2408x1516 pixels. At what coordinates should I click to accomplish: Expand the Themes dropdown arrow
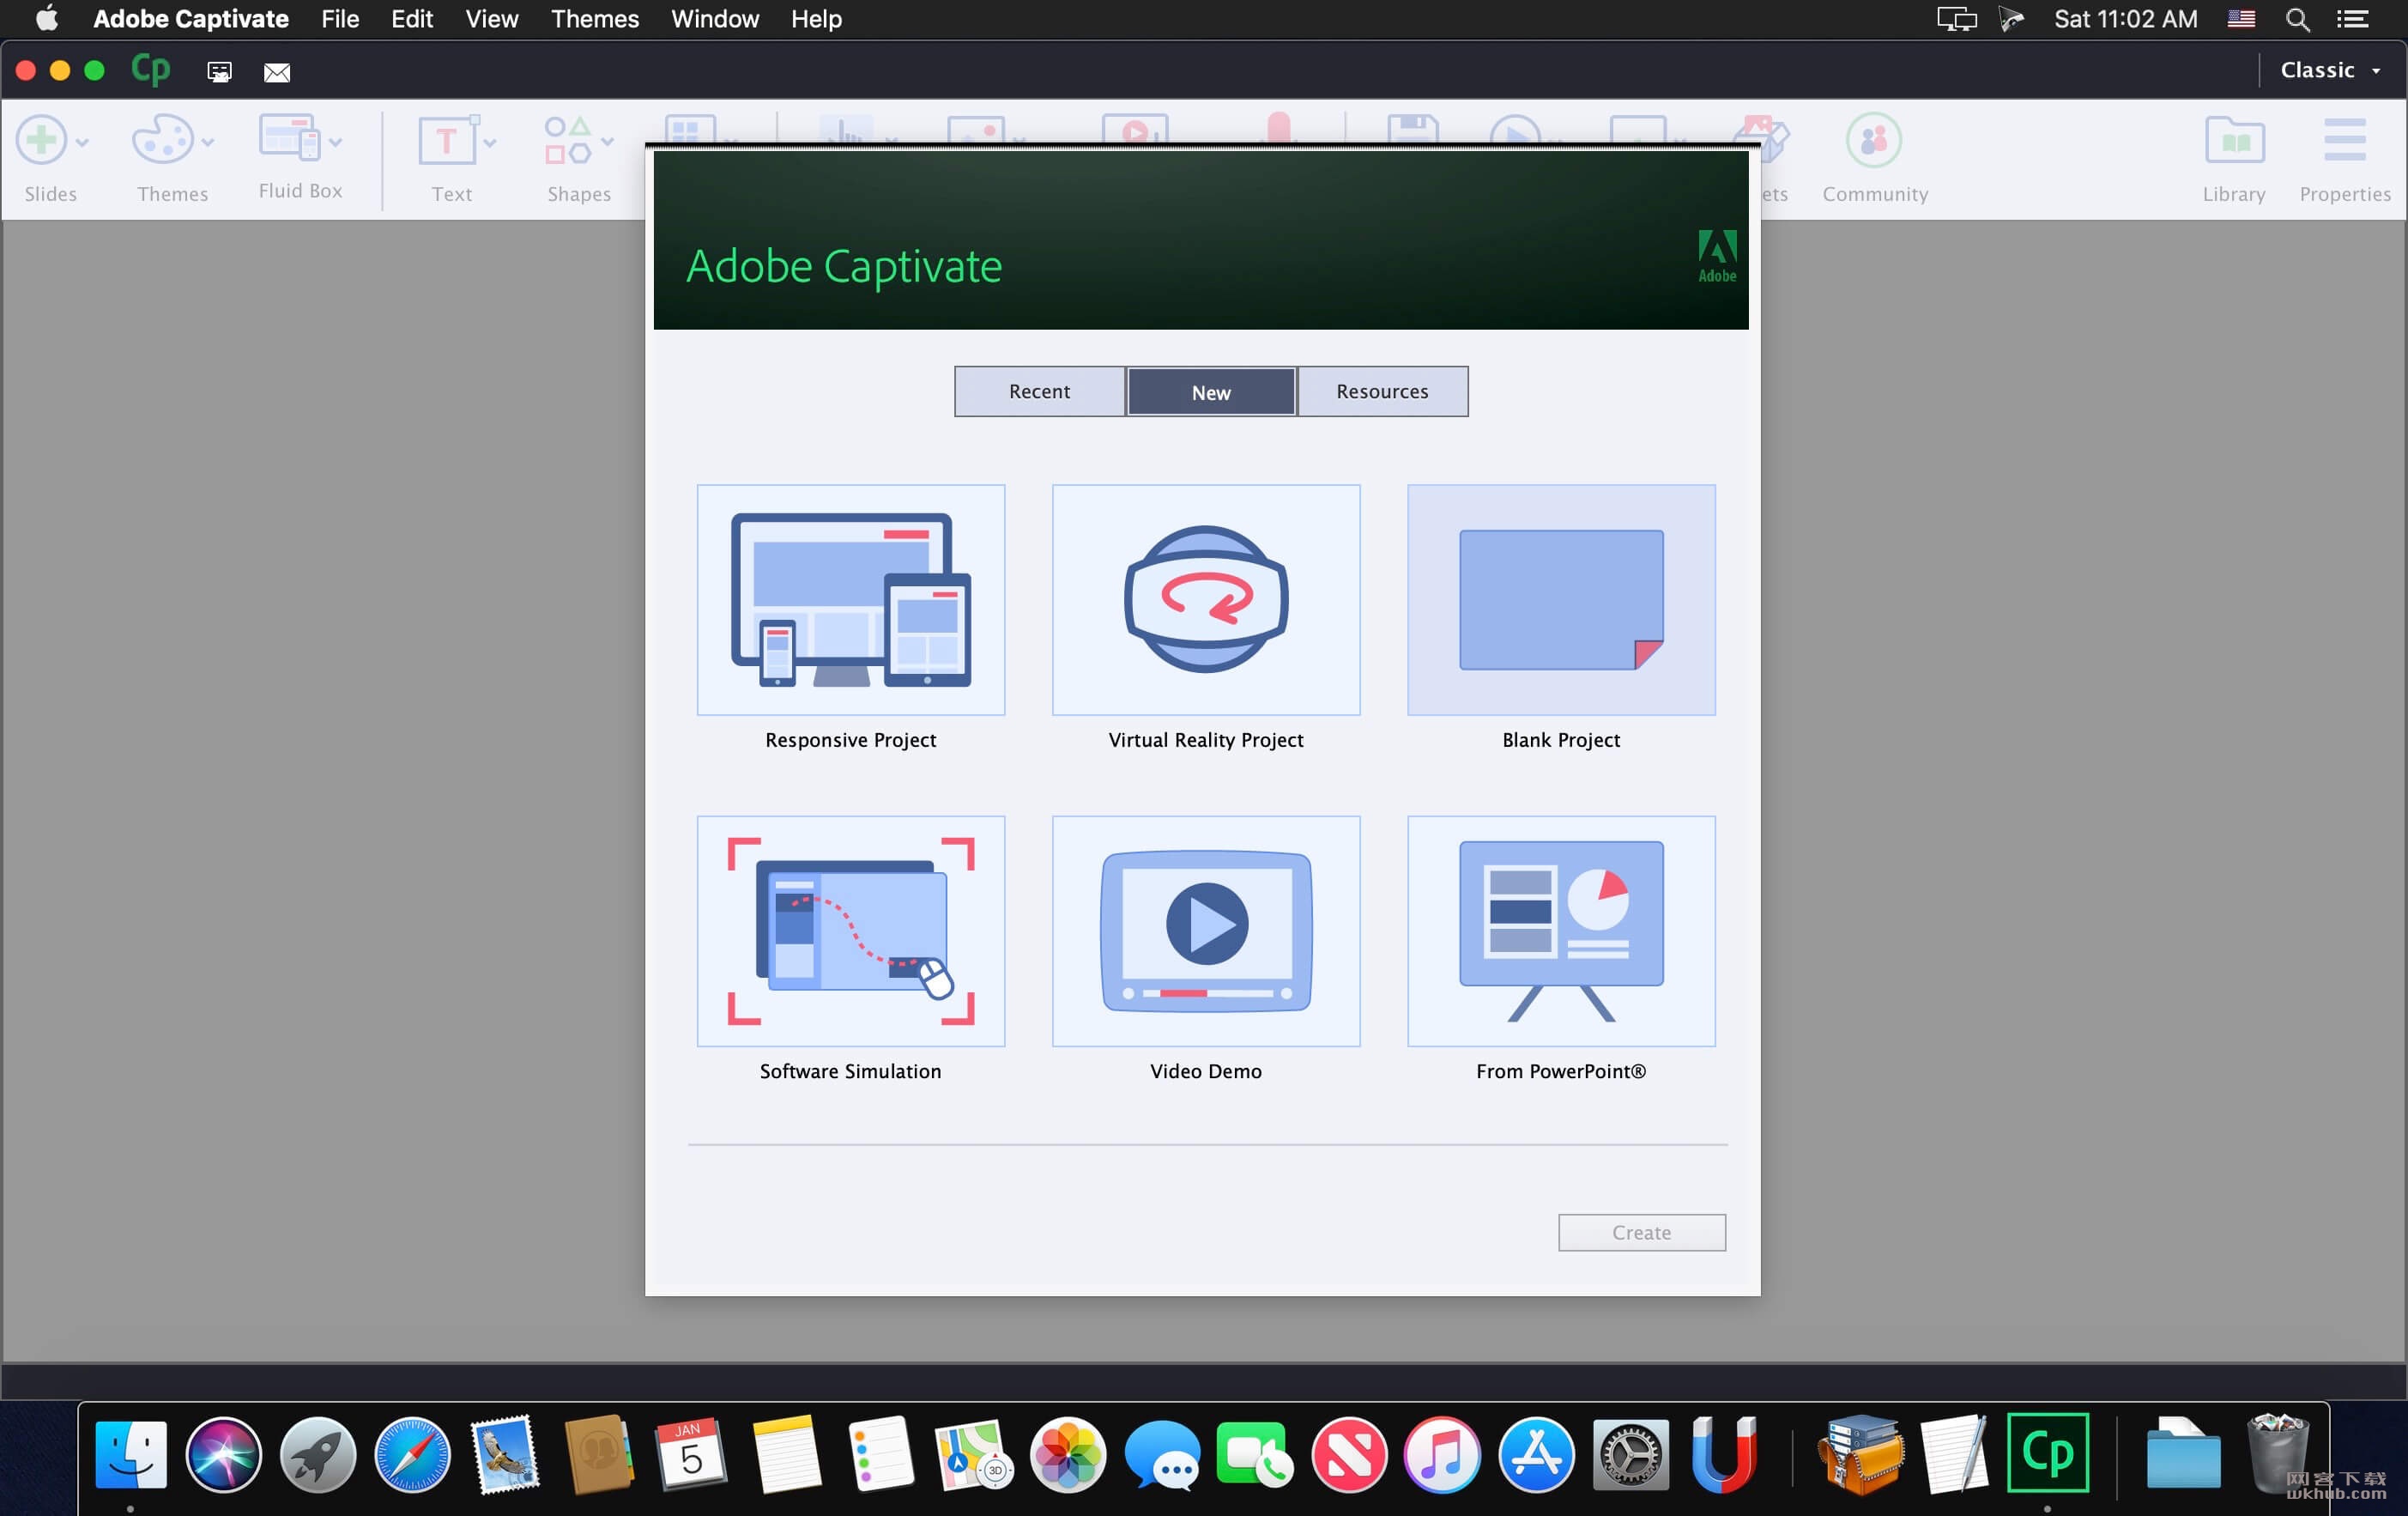tap(207, 143)
